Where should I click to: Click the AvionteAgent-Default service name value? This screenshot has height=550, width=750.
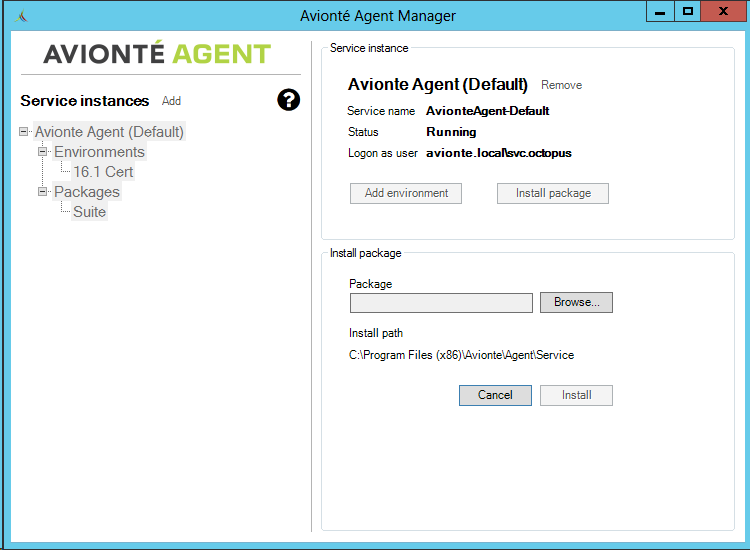[x=487, y=111]
